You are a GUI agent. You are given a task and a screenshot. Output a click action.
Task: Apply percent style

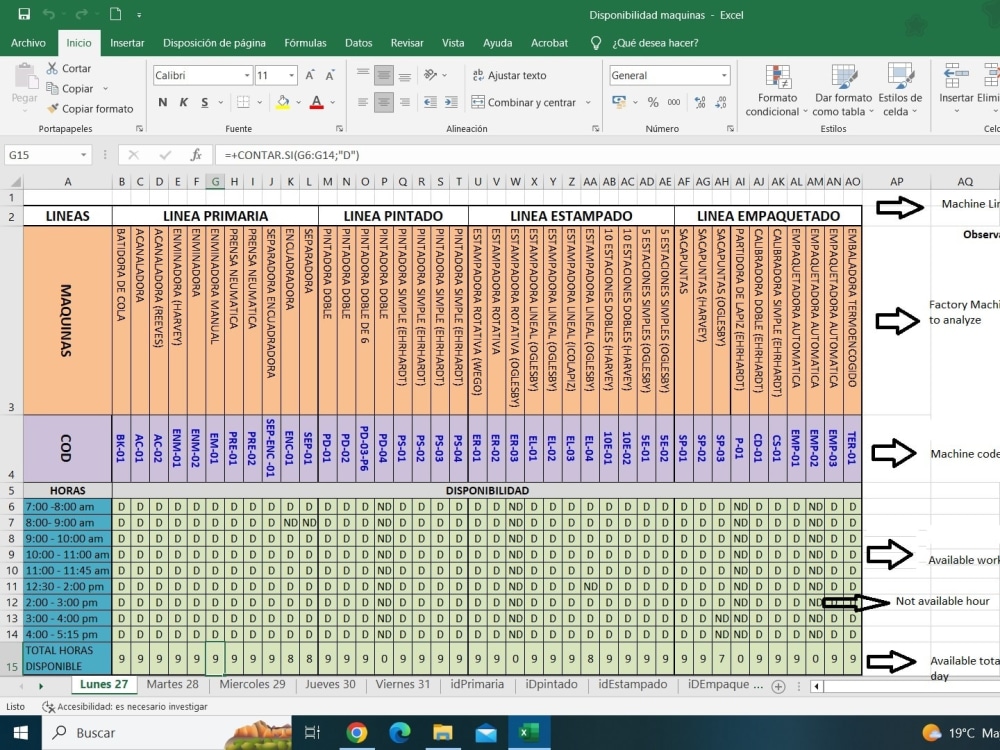653,102
